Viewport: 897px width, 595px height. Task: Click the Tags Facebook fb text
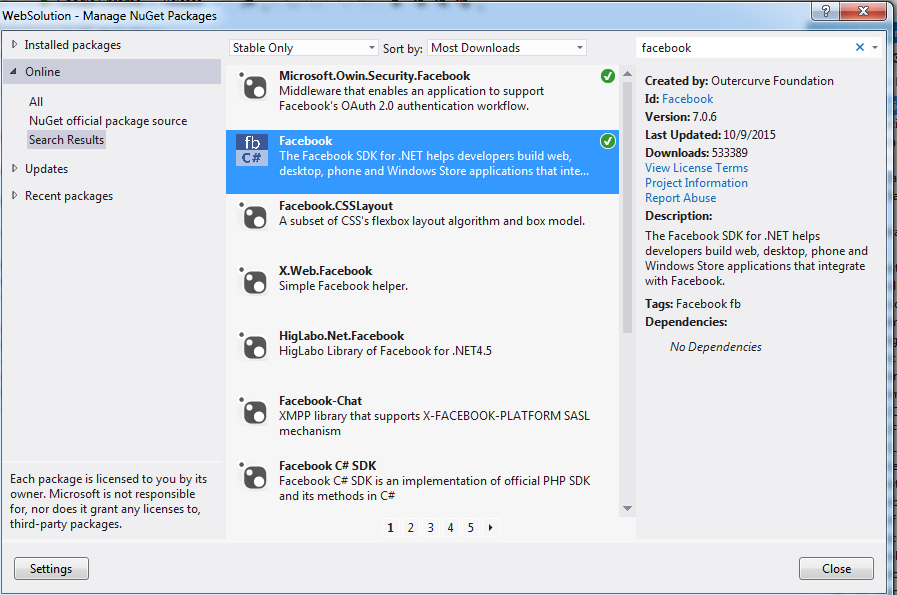pos(693,304)
